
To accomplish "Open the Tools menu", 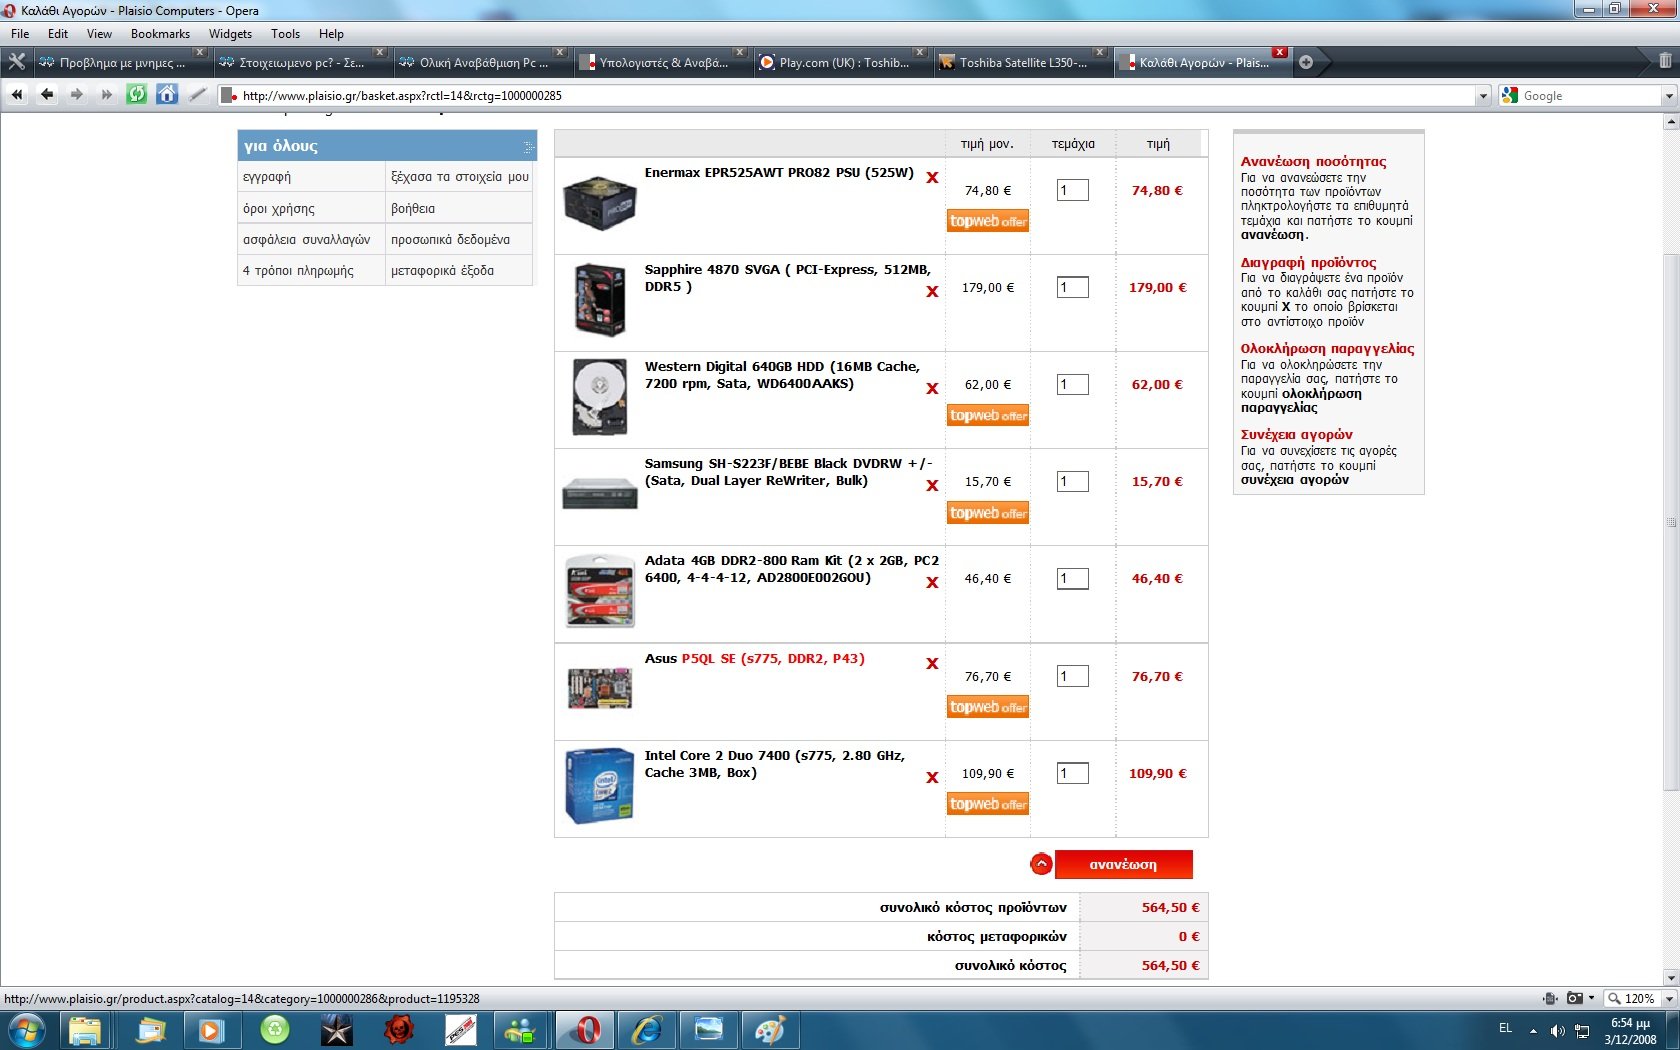I will click(285, 34).
